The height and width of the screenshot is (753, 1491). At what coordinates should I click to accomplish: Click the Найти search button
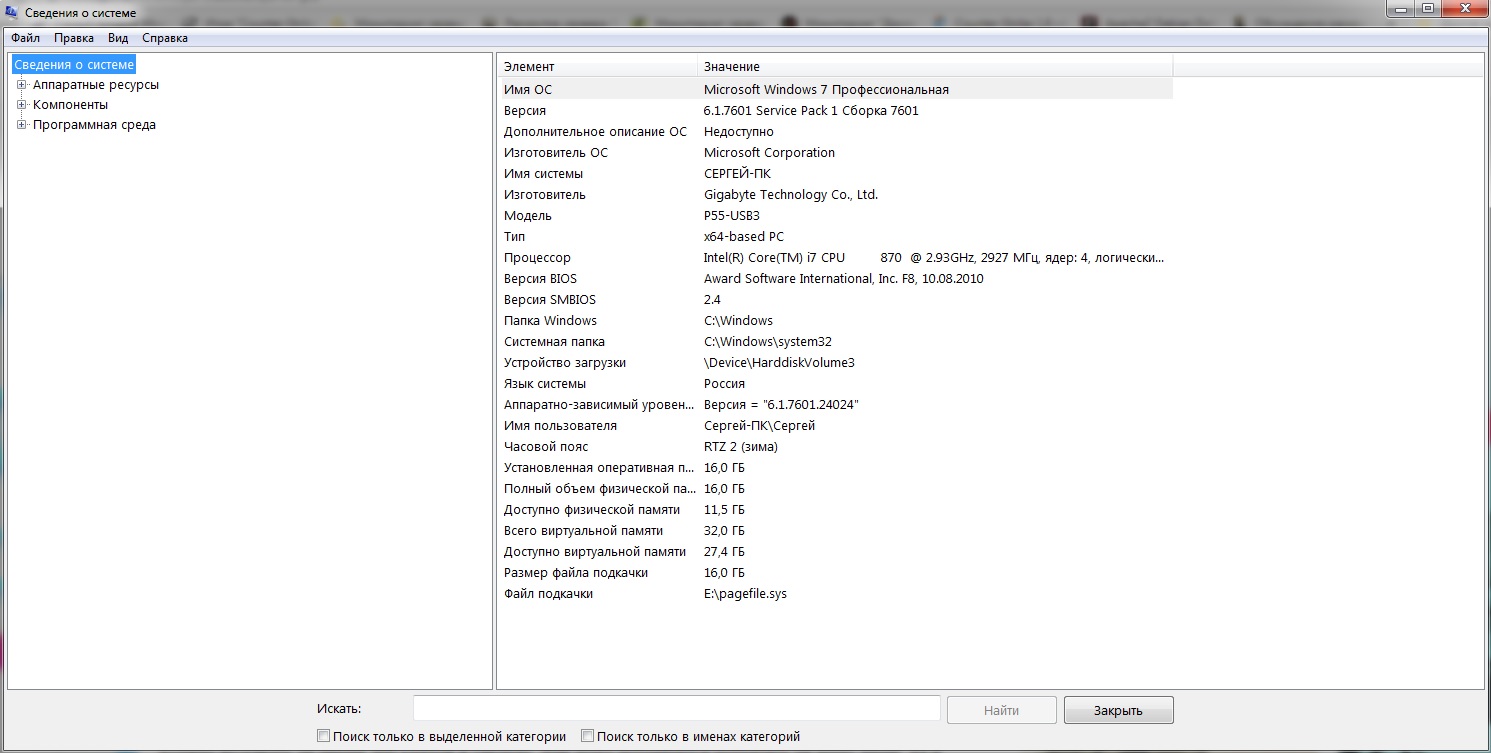tap(1001, 710)
